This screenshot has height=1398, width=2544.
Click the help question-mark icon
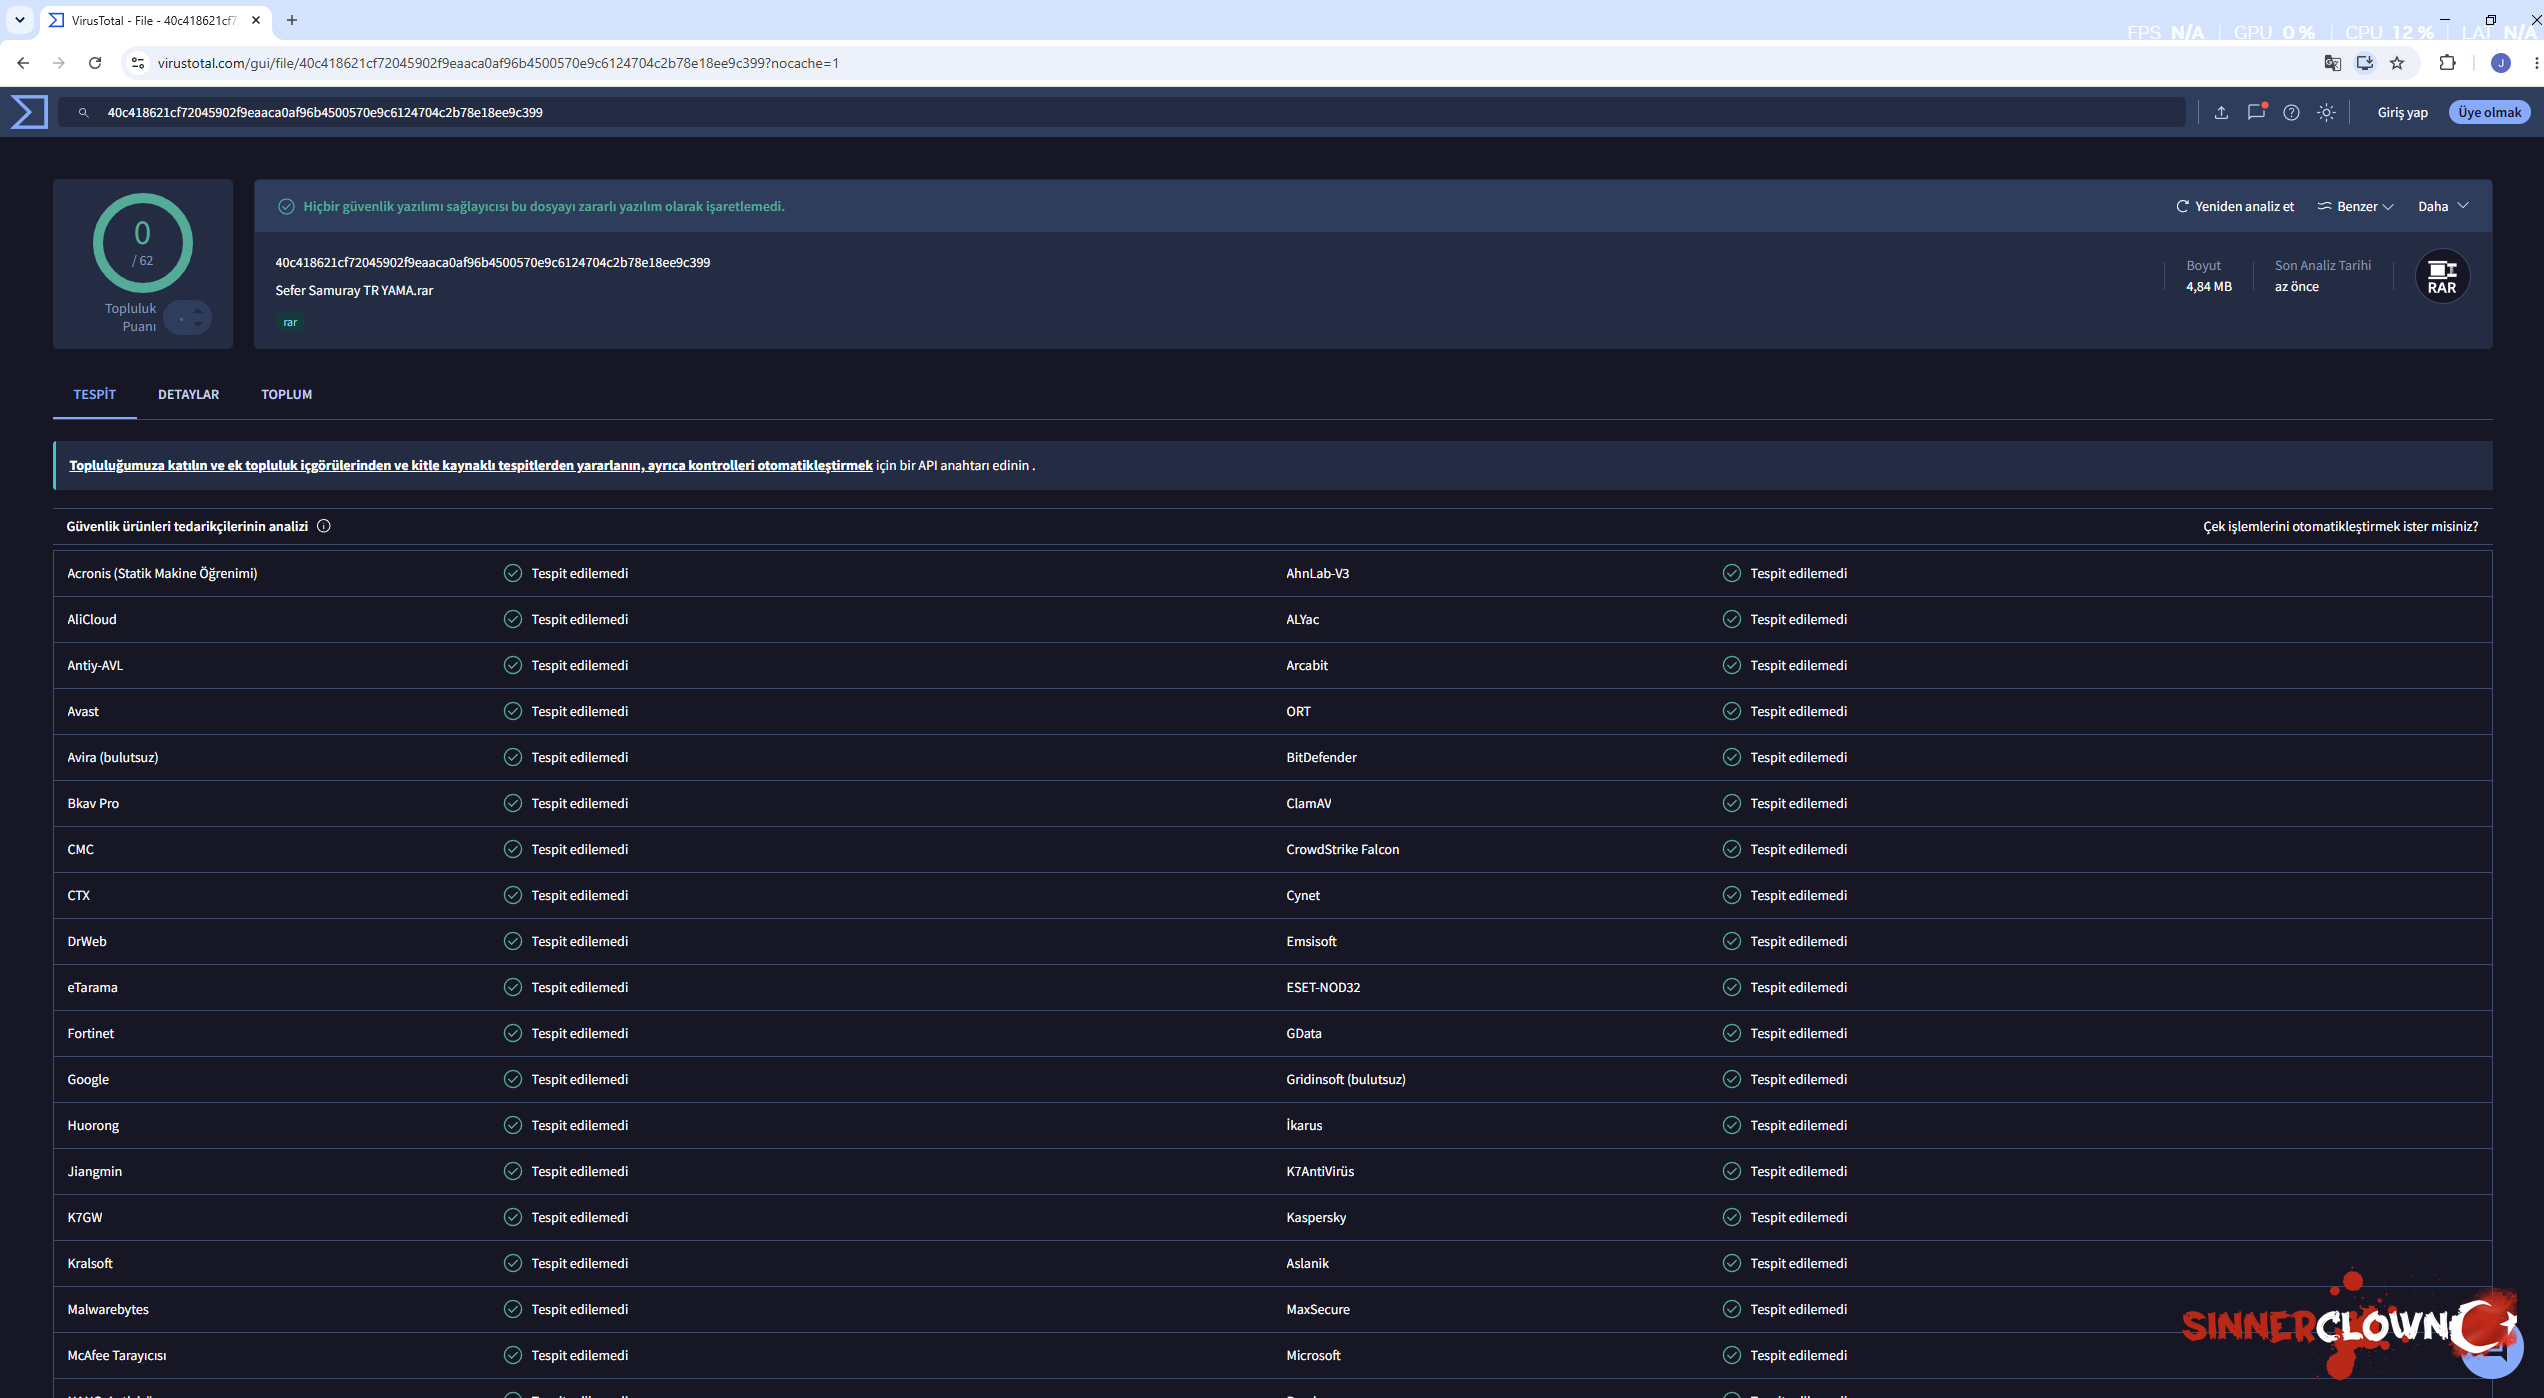[2291, 113]
